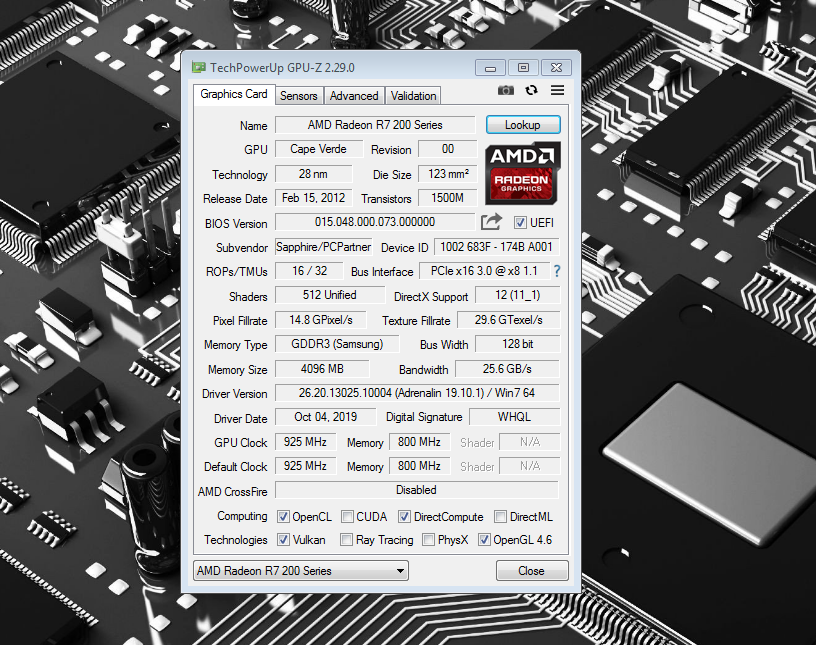Click the Bus Interface question mark
The width and height of the screenshot is (816, 645).
click(557, 271)
